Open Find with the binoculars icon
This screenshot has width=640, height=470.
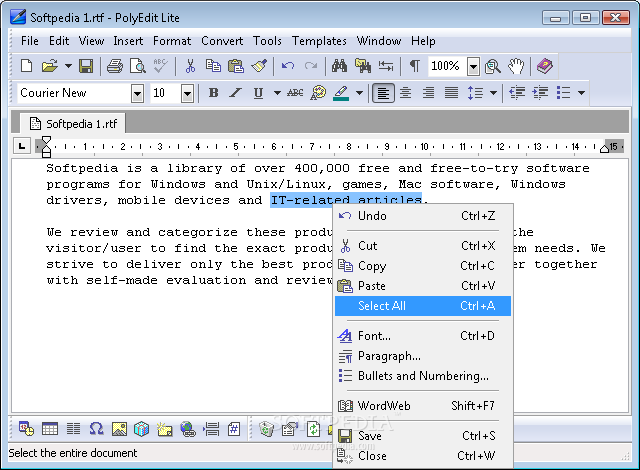(339, 66)
